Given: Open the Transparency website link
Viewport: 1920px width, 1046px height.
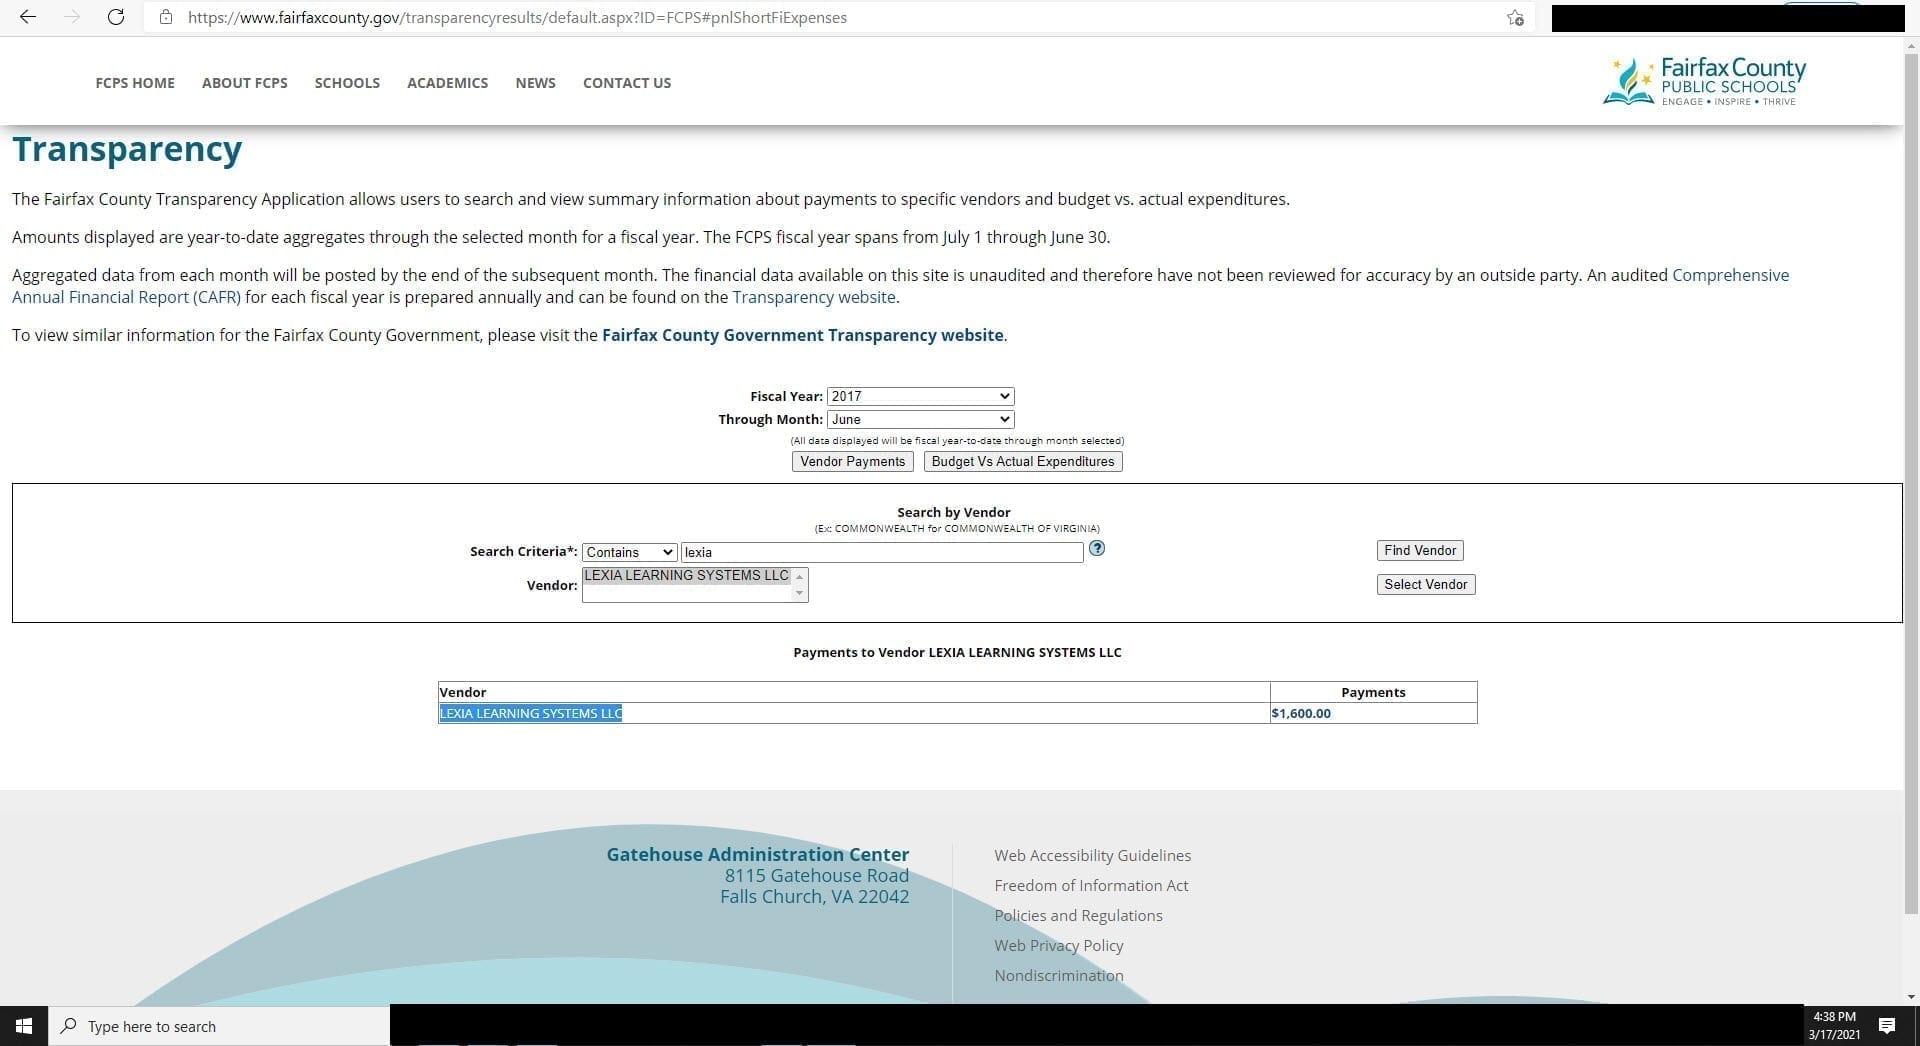Looking at the screenshot, I should (814, 297).
